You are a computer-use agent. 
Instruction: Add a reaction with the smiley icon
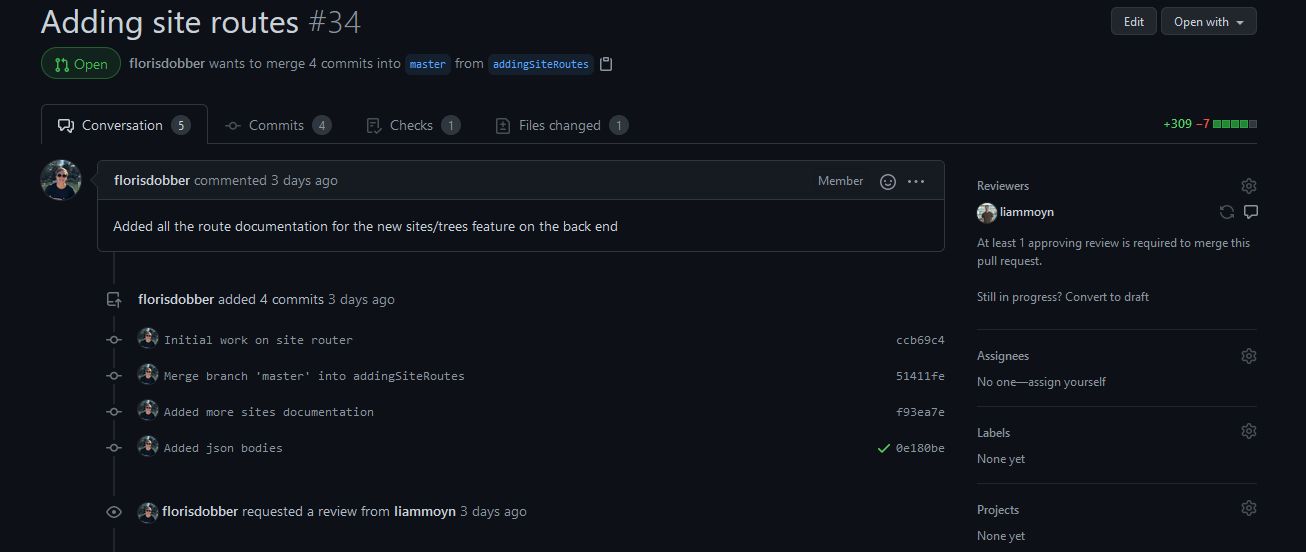click(x=887, y=181)
